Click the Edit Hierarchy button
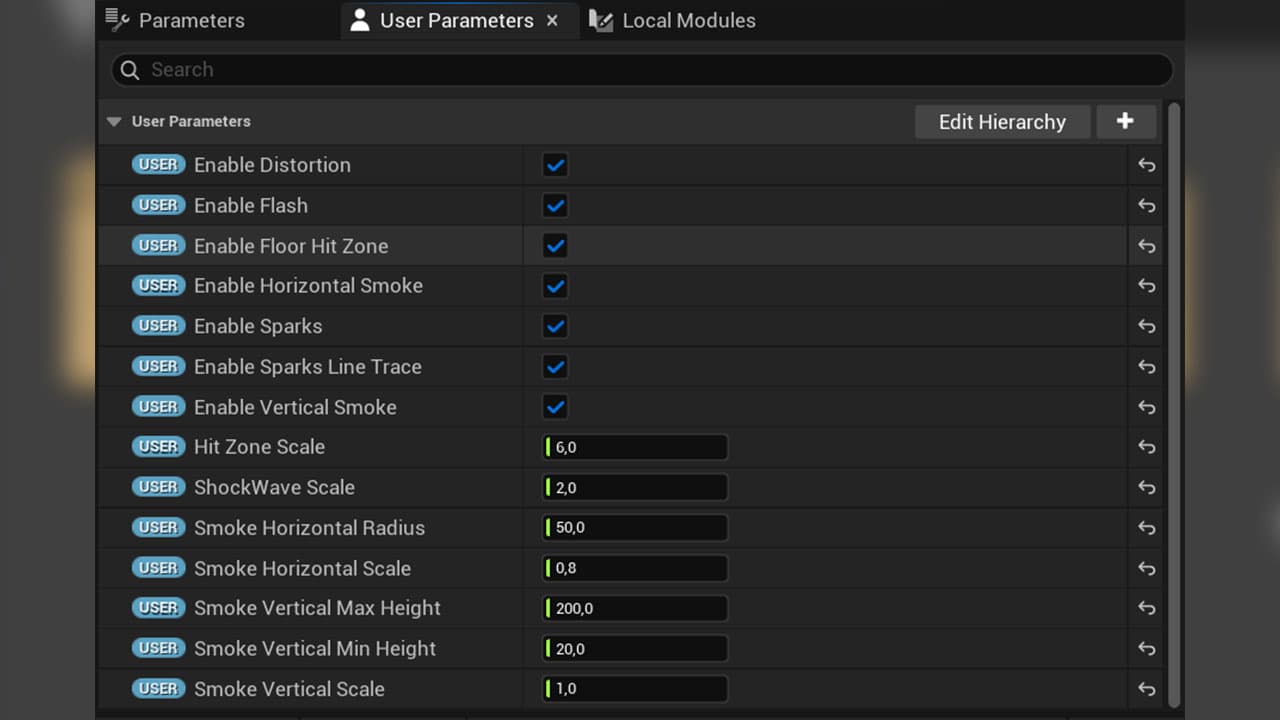This screenshot has height=720, width=1280. point(1002,122)
